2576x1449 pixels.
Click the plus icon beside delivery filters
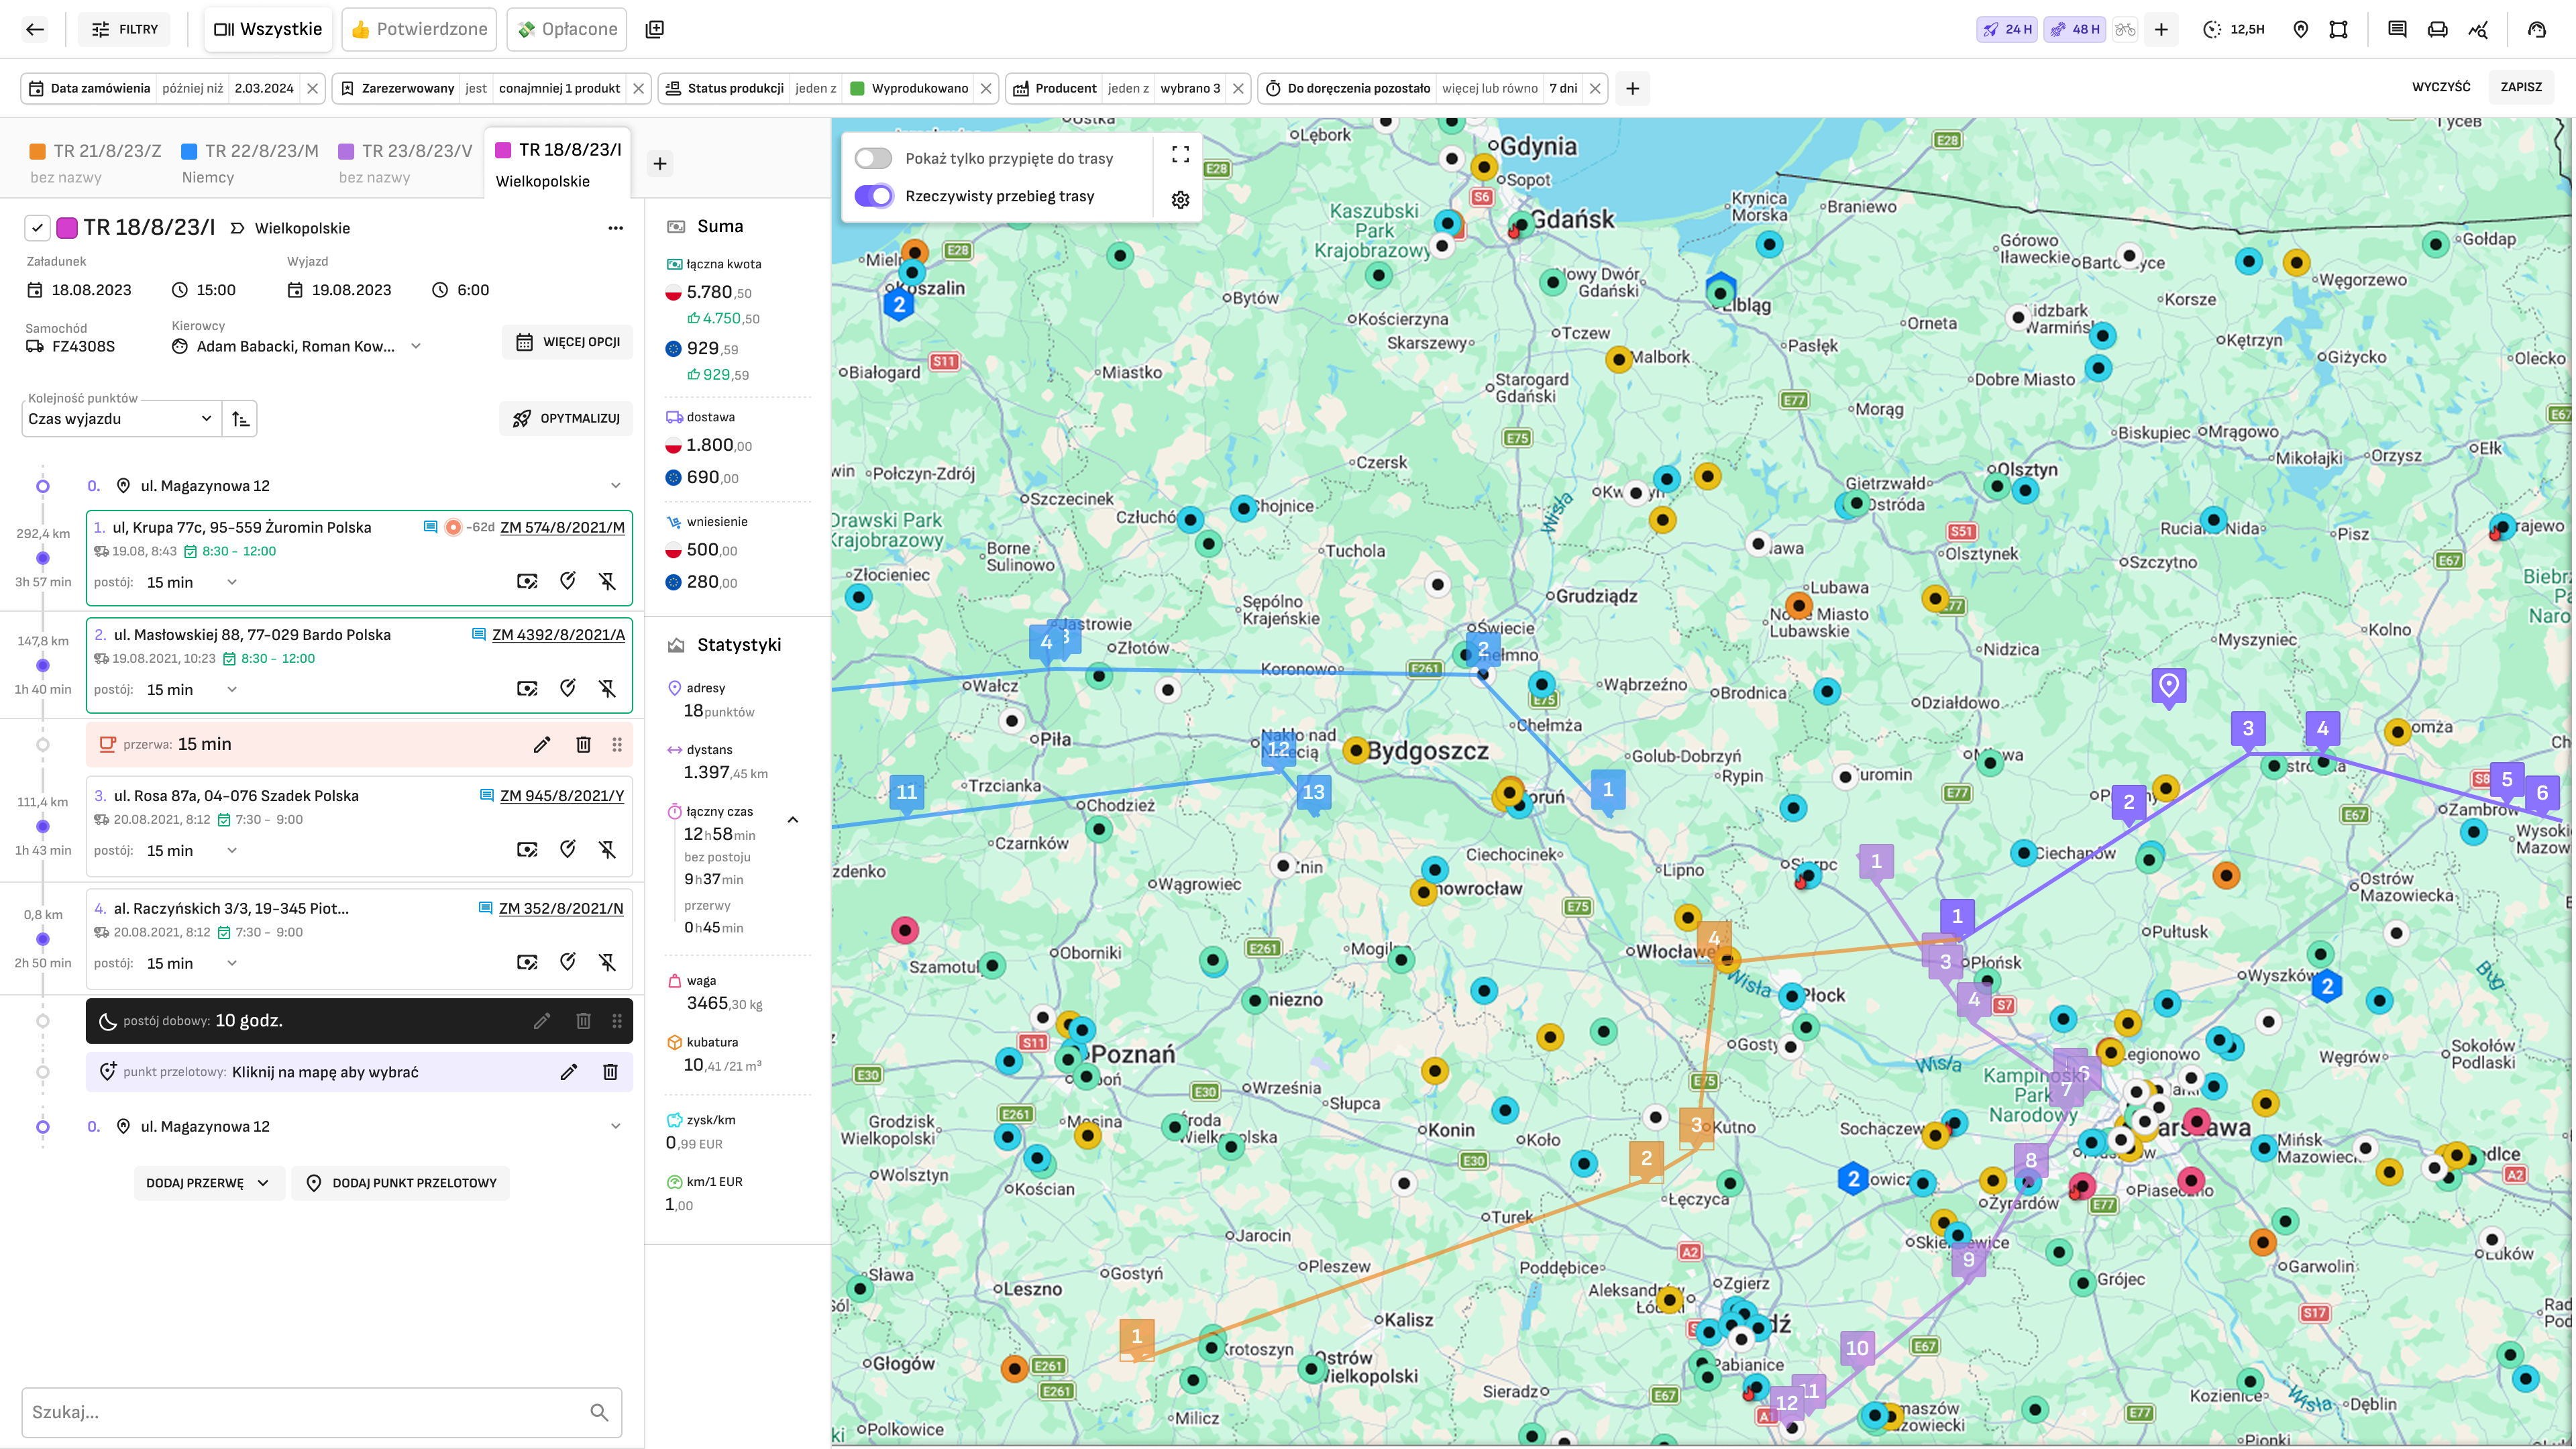(2161, 29)
